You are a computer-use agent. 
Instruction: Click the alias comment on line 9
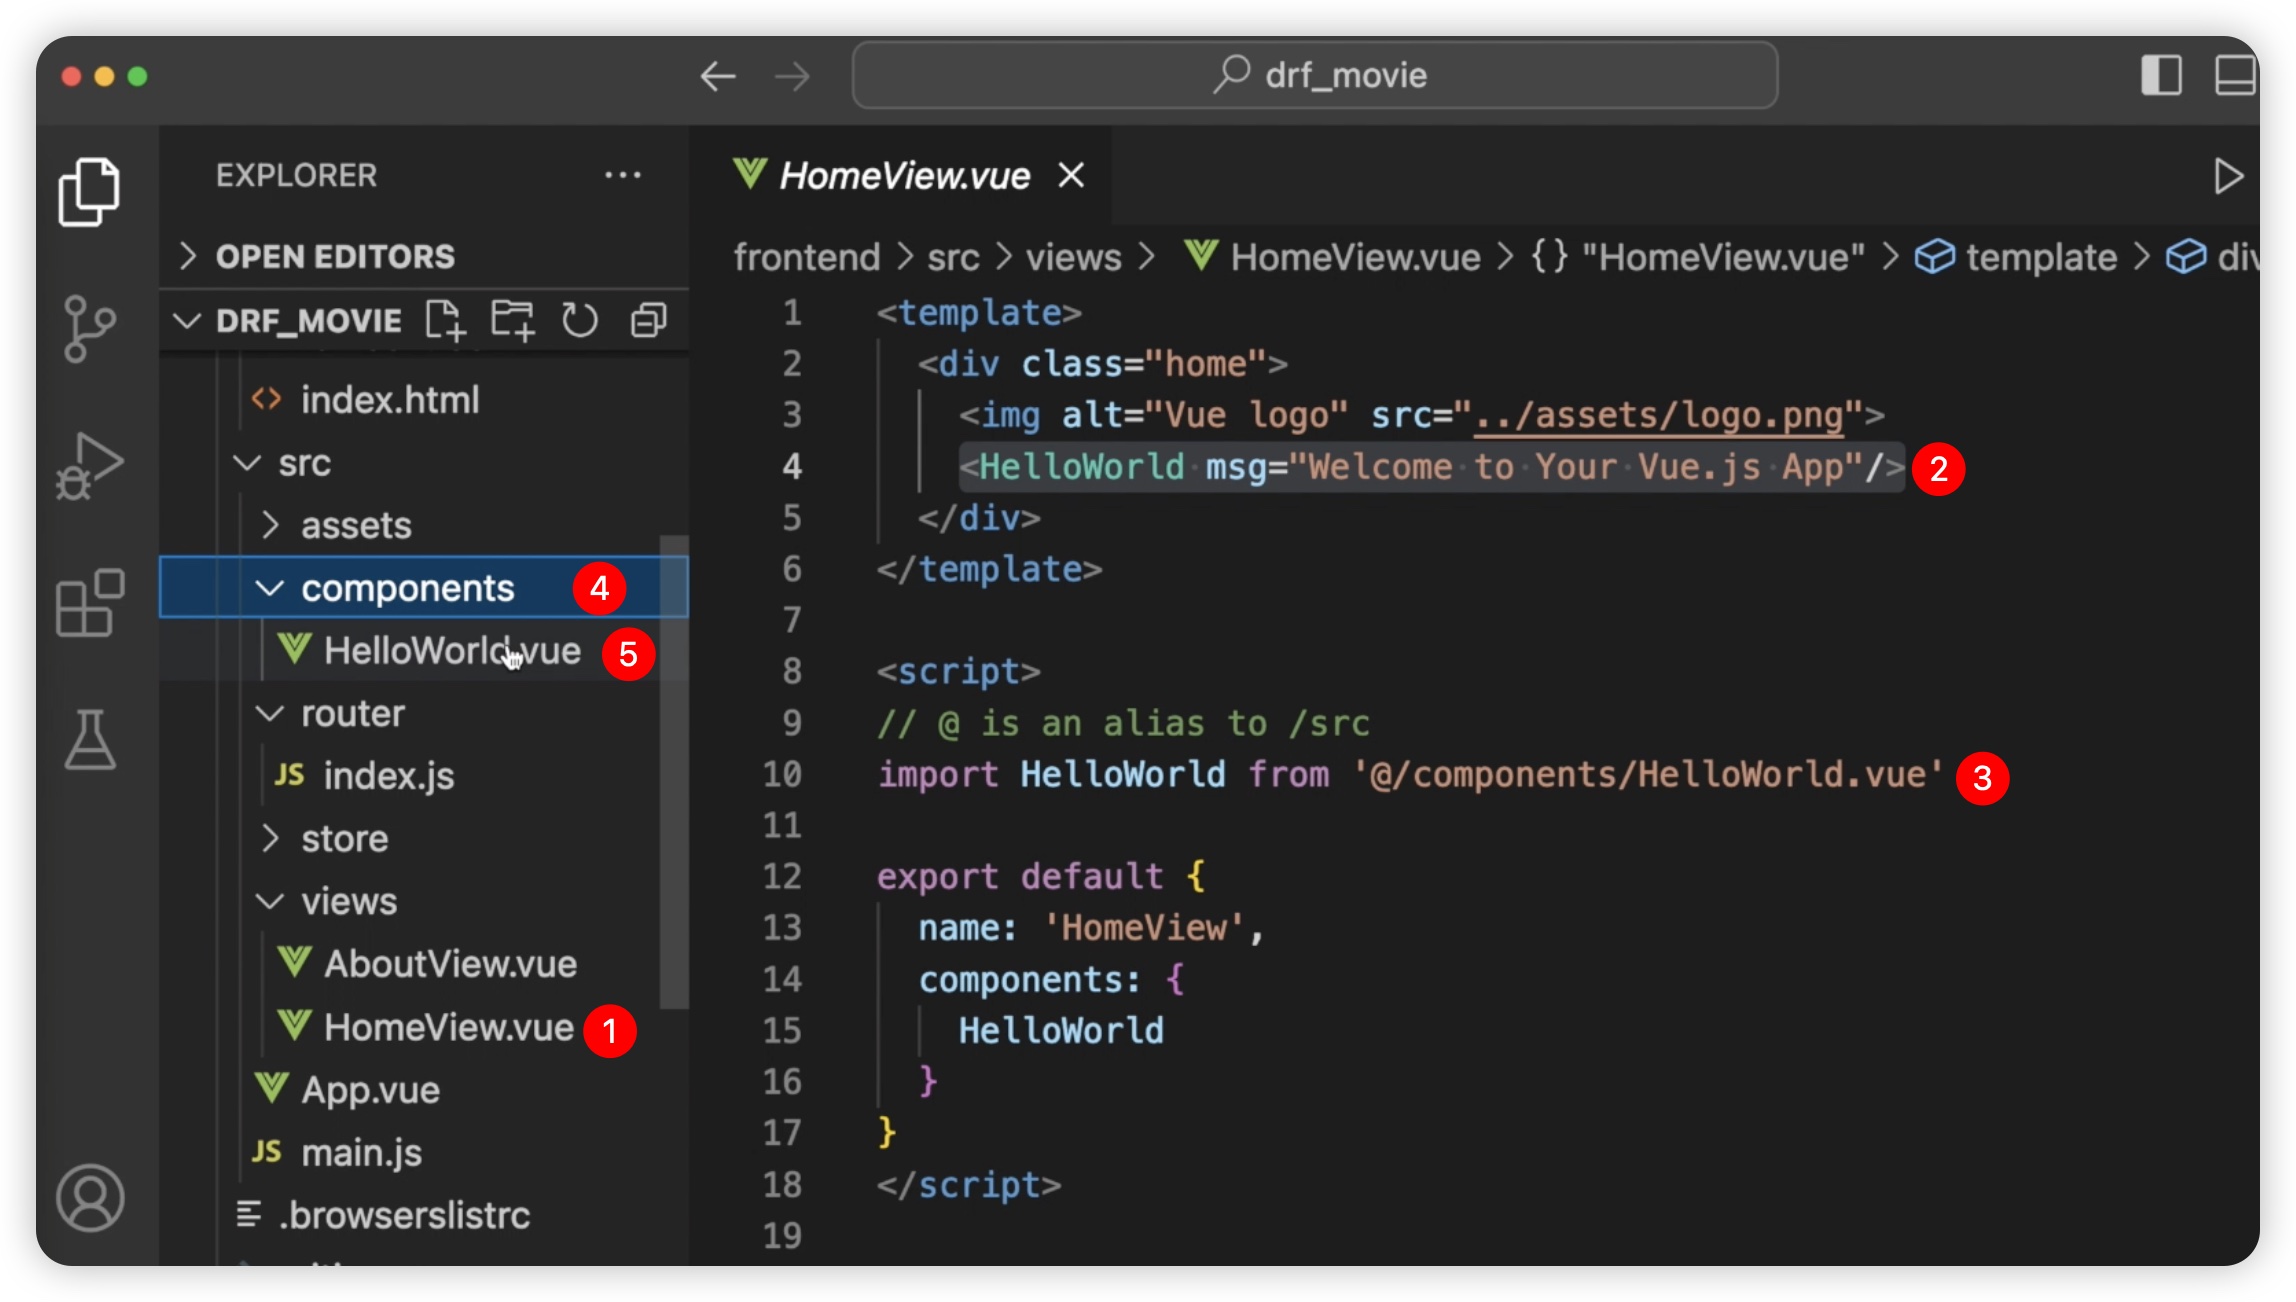click(x=1123, y=723)
